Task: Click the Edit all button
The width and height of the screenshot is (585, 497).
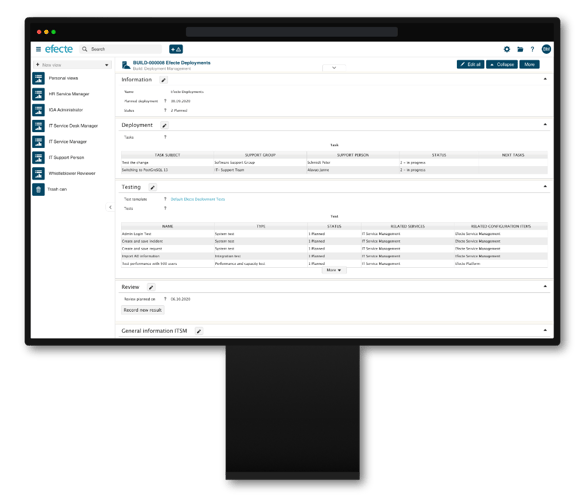Action: 470,65
